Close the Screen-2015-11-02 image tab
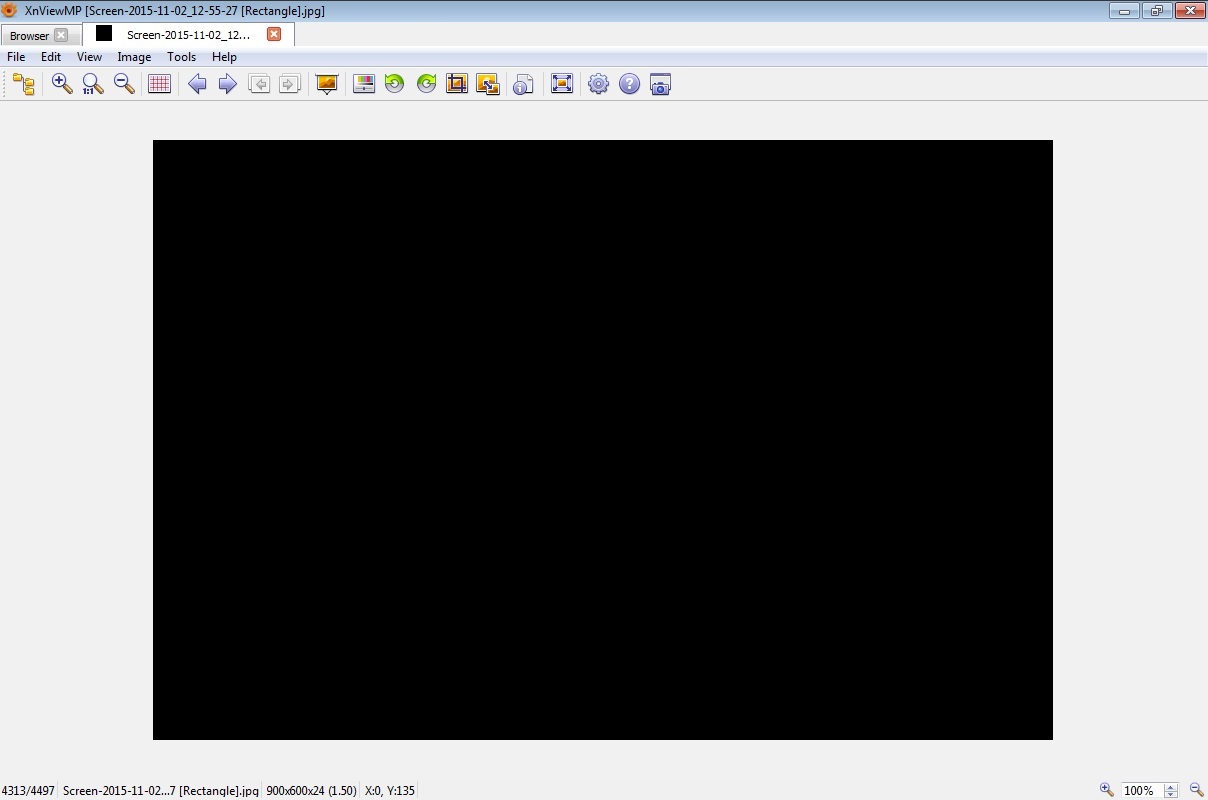Screen dimensions: 1208x800 274,34
